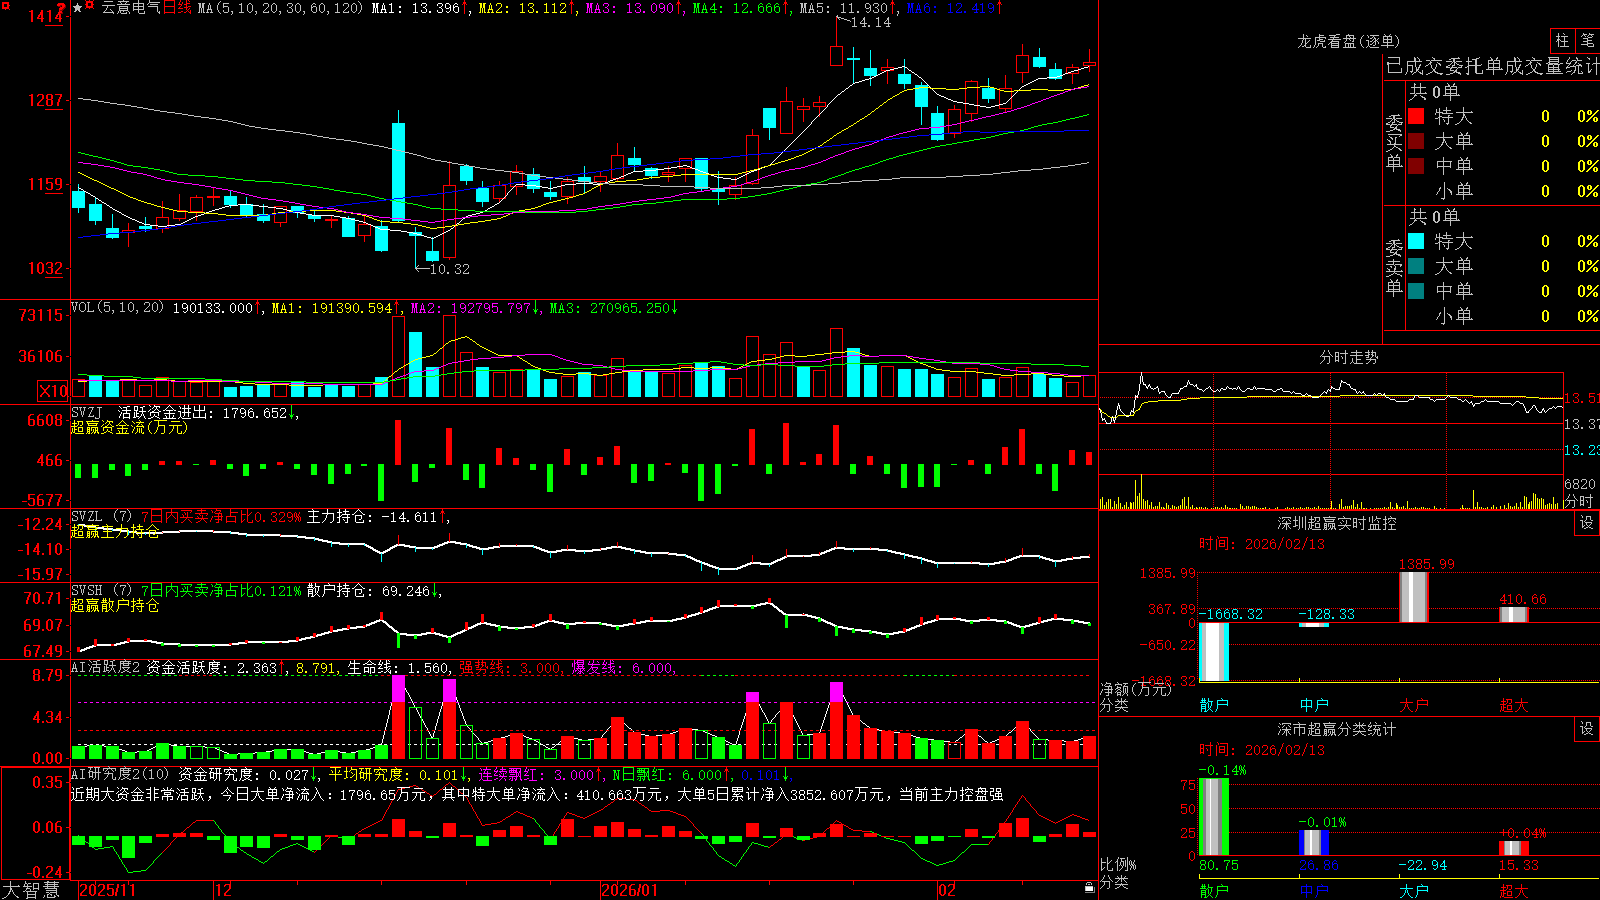
Task: Click the lock icon on the date axis
Action: coord(1089,888)
